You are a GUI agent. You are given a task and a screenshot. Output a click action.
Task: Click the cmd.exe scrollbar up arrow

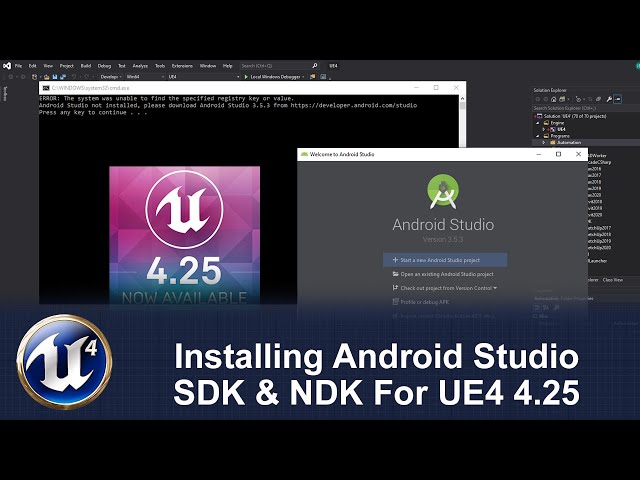pos(462,98)
